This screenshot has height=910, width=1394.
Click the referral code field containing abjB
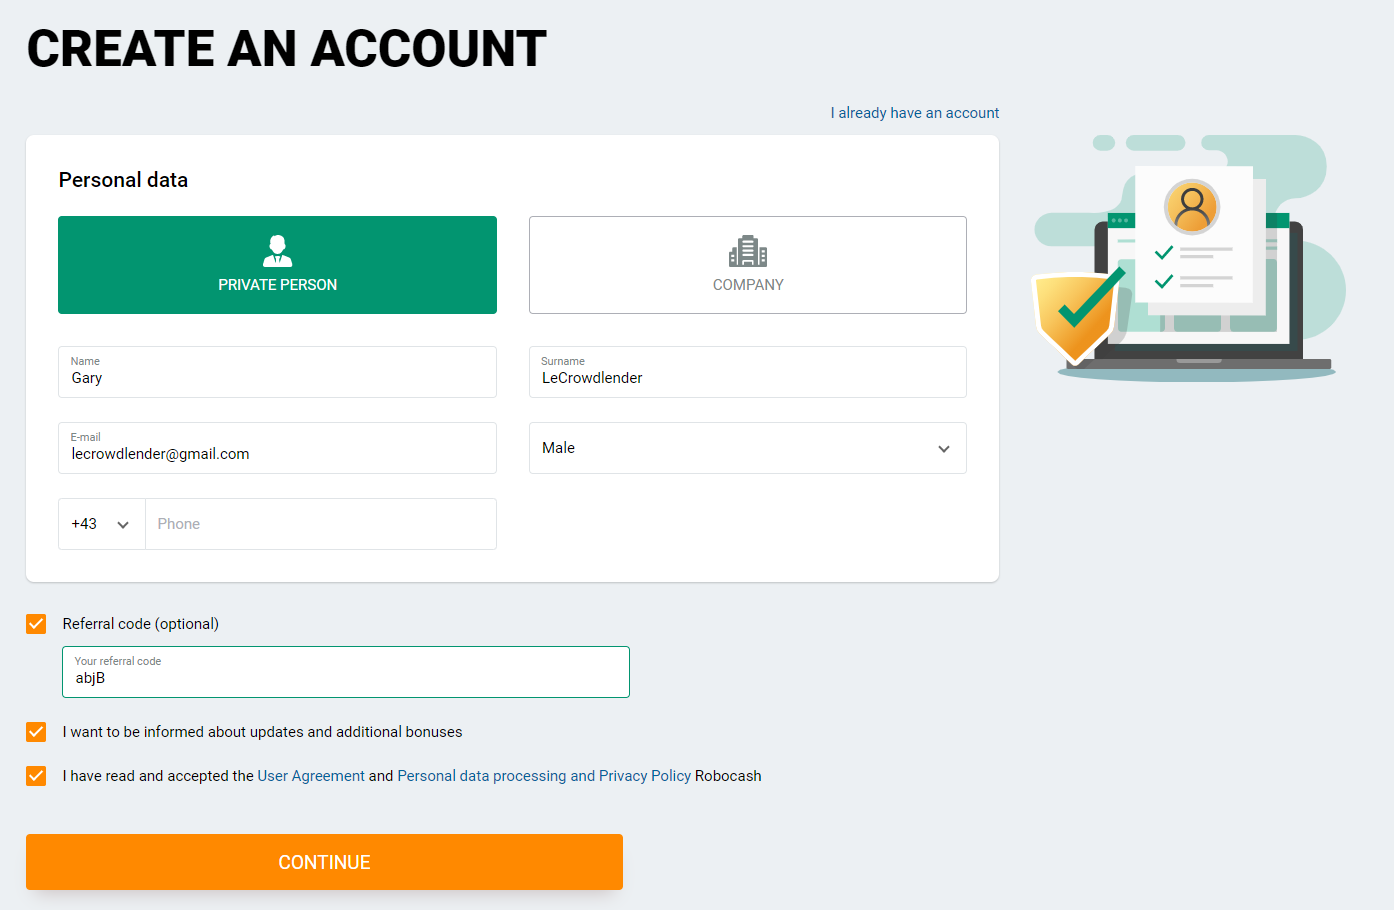coord(346,672)
